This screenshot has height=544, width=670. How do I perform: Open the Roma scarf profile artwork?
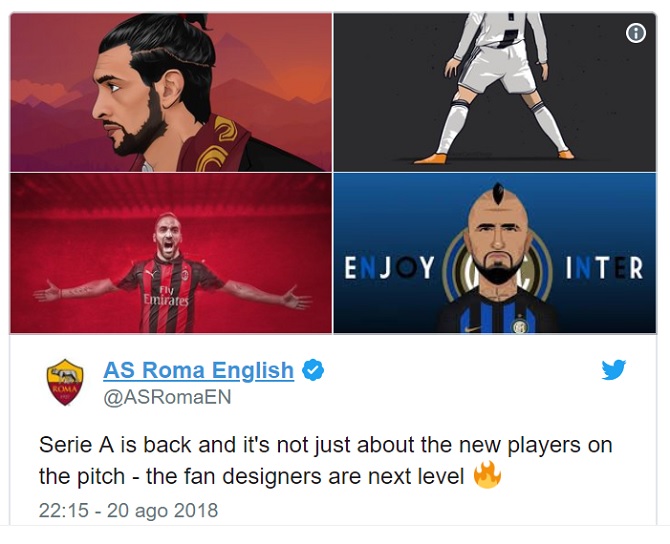[x=171, y=92]
